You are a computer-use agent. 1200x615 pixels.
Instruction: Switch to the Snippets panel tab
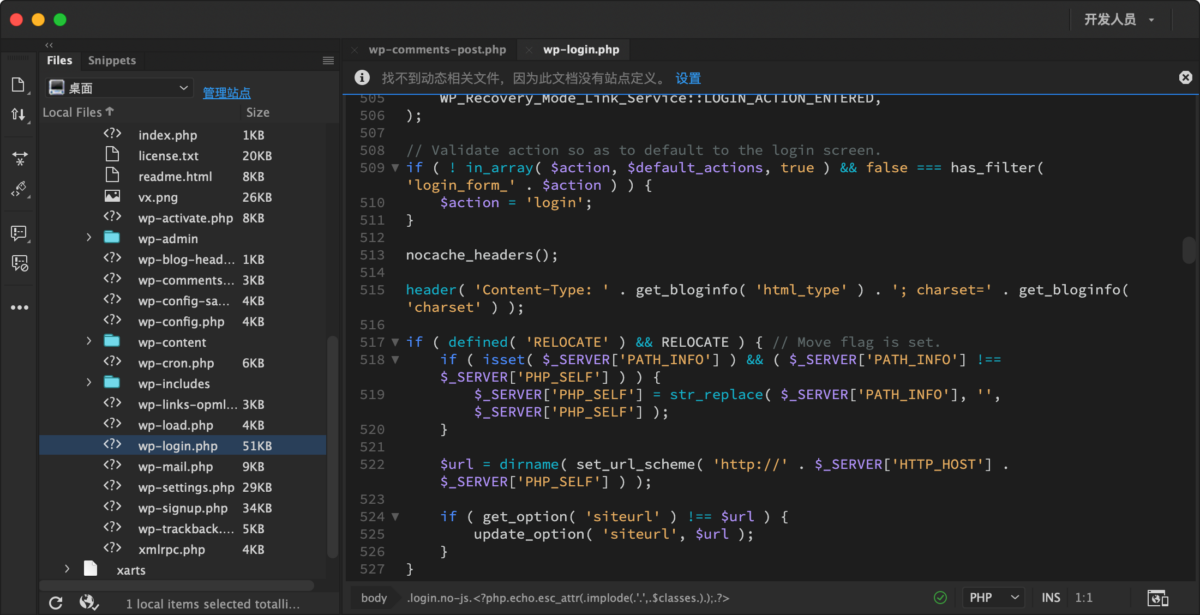click(112, 60)
